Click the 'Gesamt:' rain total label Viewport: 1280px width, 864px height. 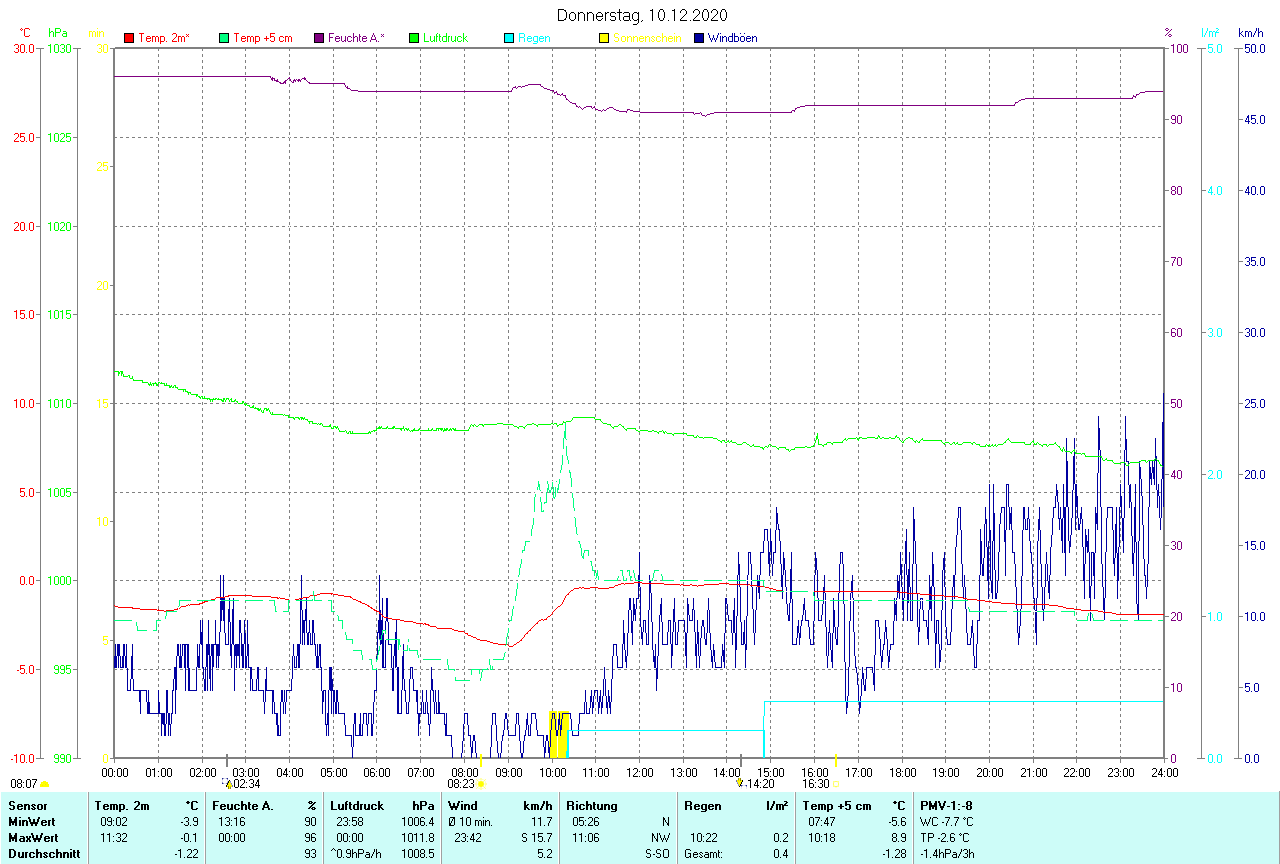point(703,854)
